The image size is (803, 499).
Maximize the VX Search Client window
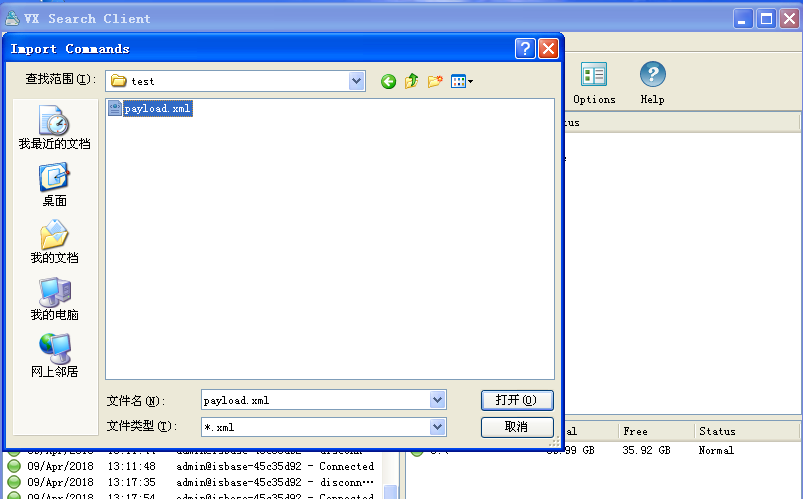767,19
